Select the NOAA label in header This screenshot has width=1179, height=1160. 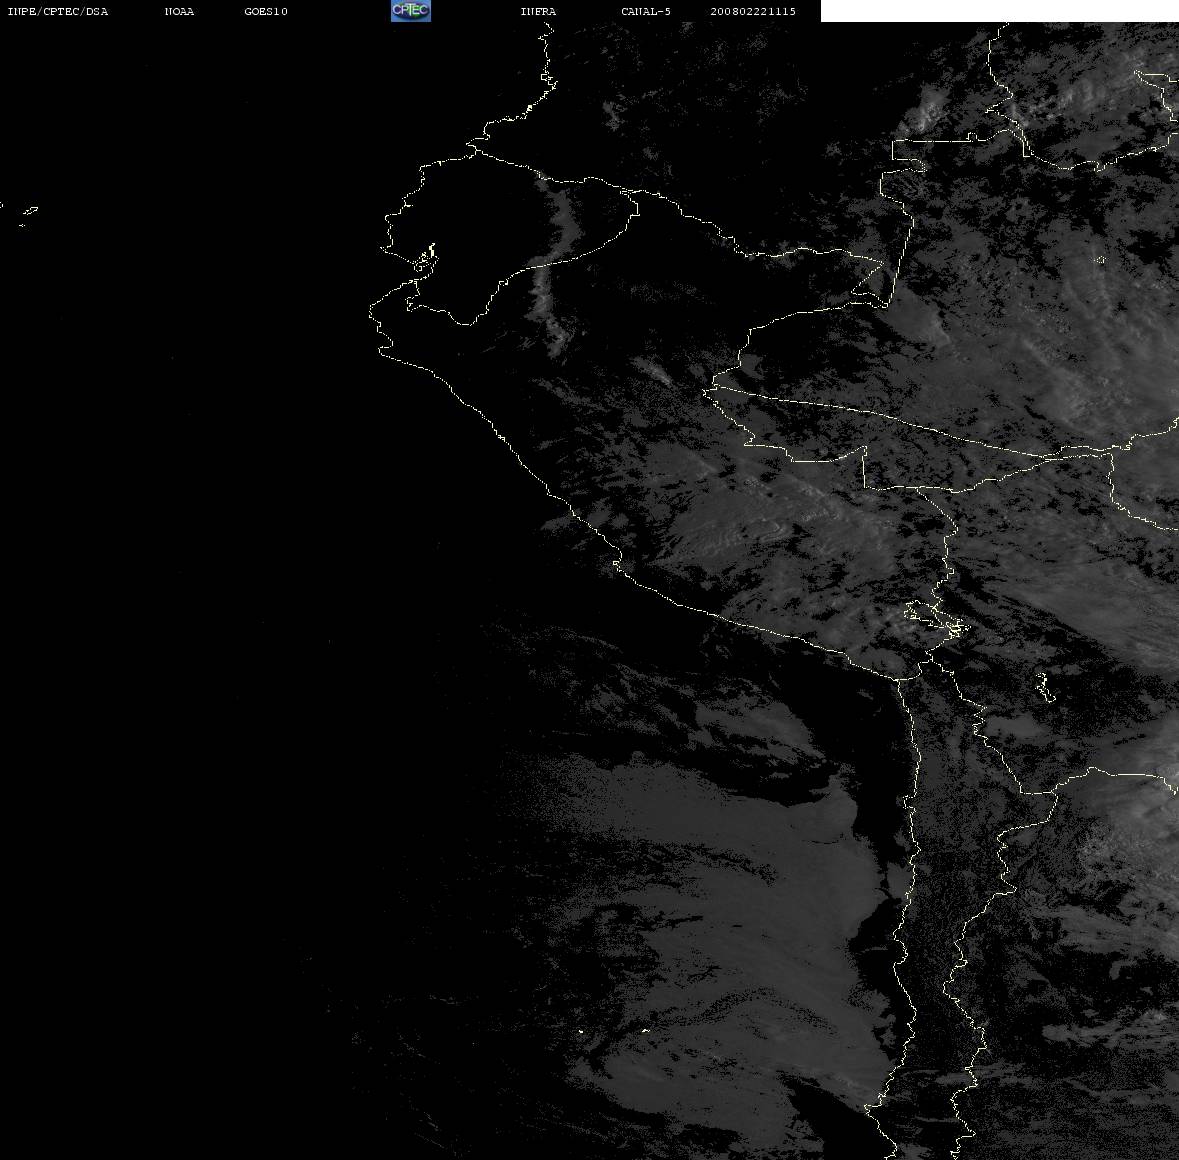click(179, 11)
